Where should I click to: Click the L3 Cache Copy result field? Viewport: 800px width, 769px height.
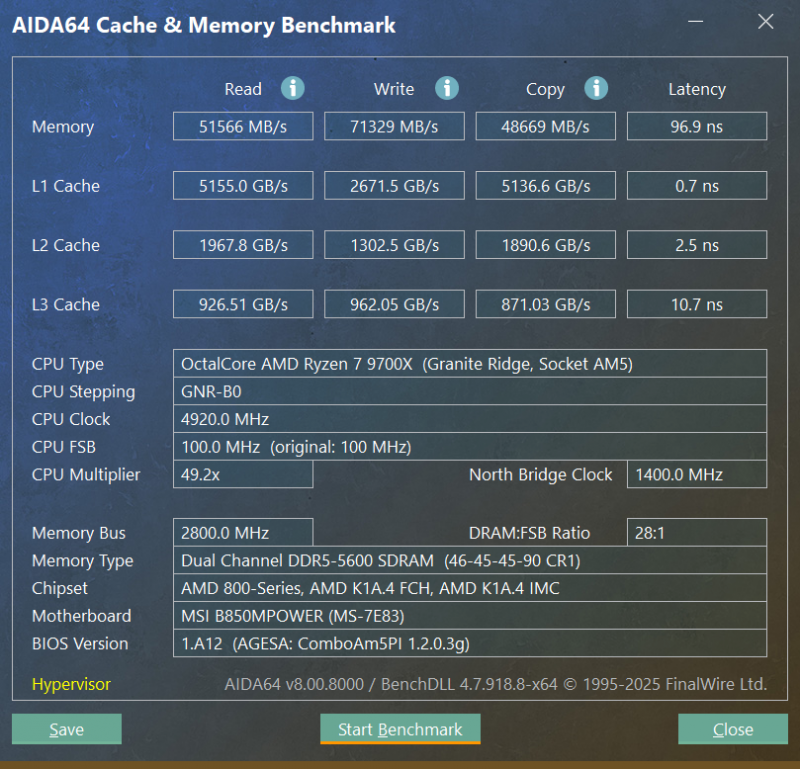coord(545,304)
